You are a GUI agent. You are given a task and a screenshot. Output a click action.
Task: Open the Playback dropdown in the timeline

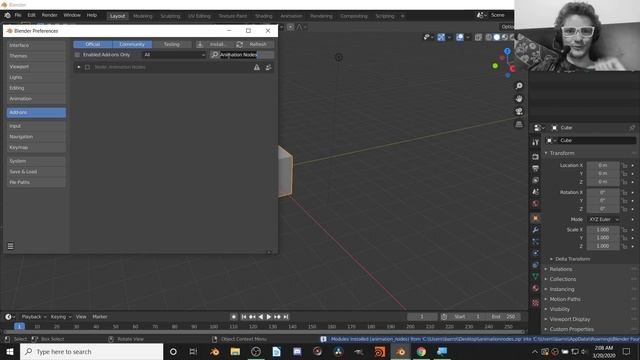34,317
